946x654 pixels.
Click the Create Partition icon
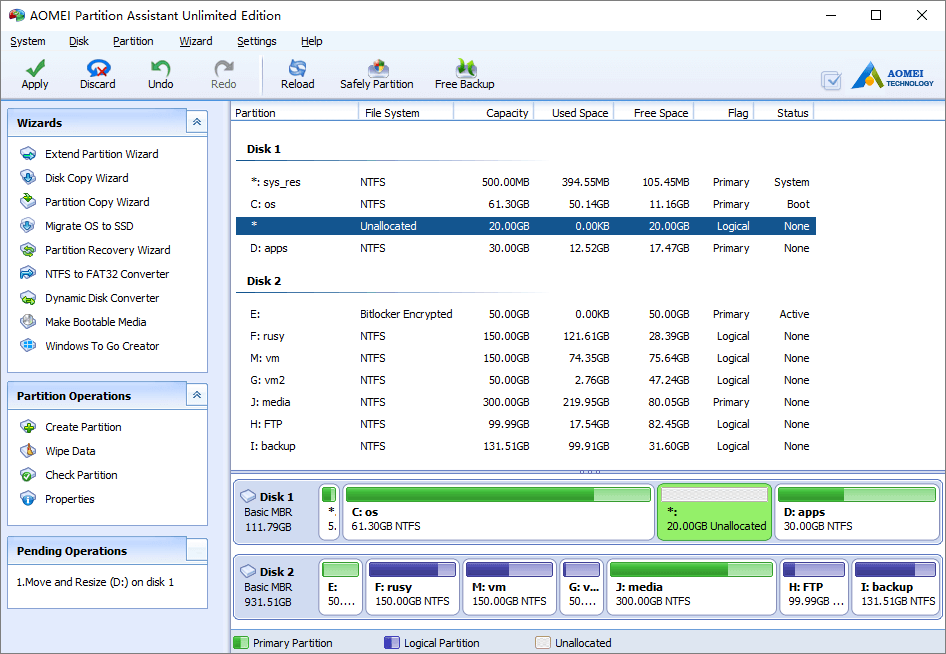(x=28, y=427)
